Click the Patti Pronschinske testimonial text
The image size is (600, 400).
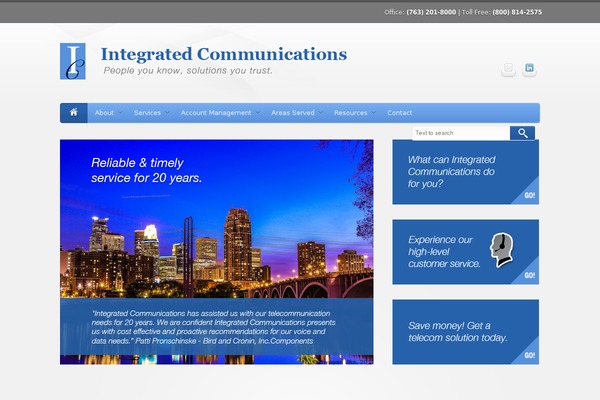click(214, 327)
